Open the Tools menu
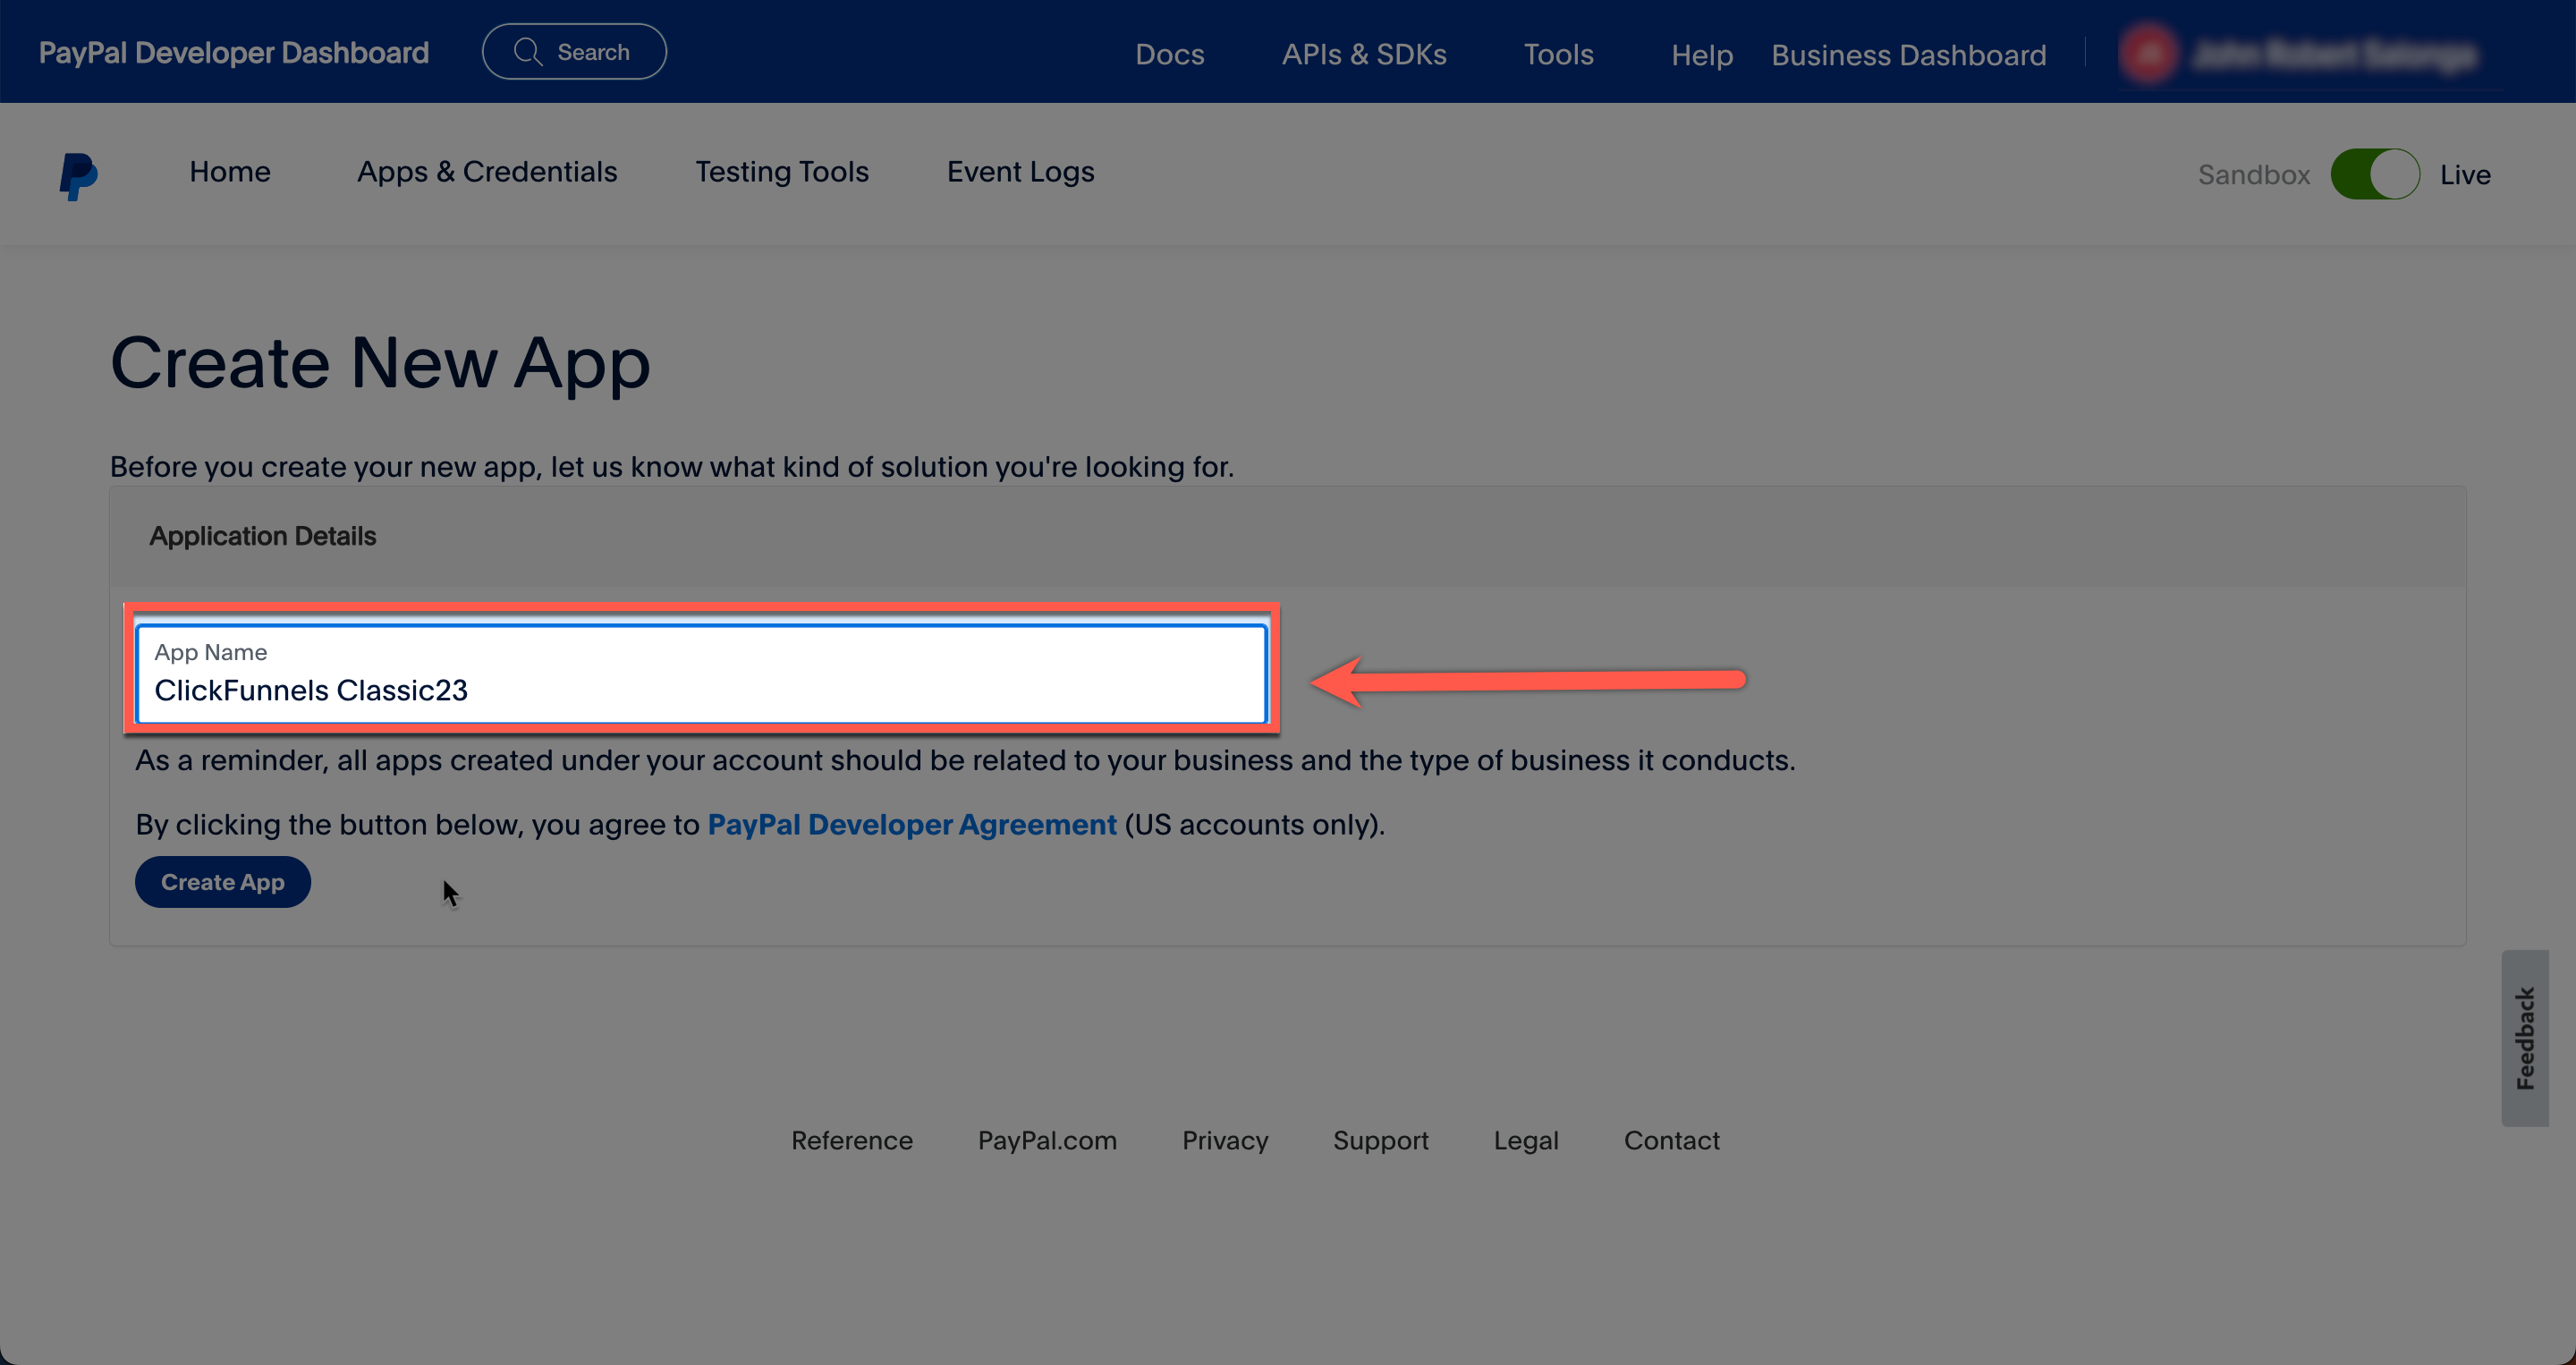The image size is (2576, 1365). click(1558, 54)
